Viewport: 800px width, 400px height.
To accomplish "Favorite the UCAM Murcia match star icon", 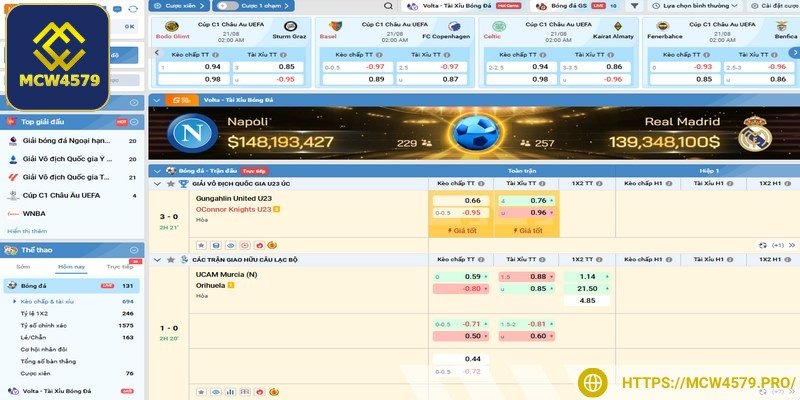I will [x=201, y=392].
